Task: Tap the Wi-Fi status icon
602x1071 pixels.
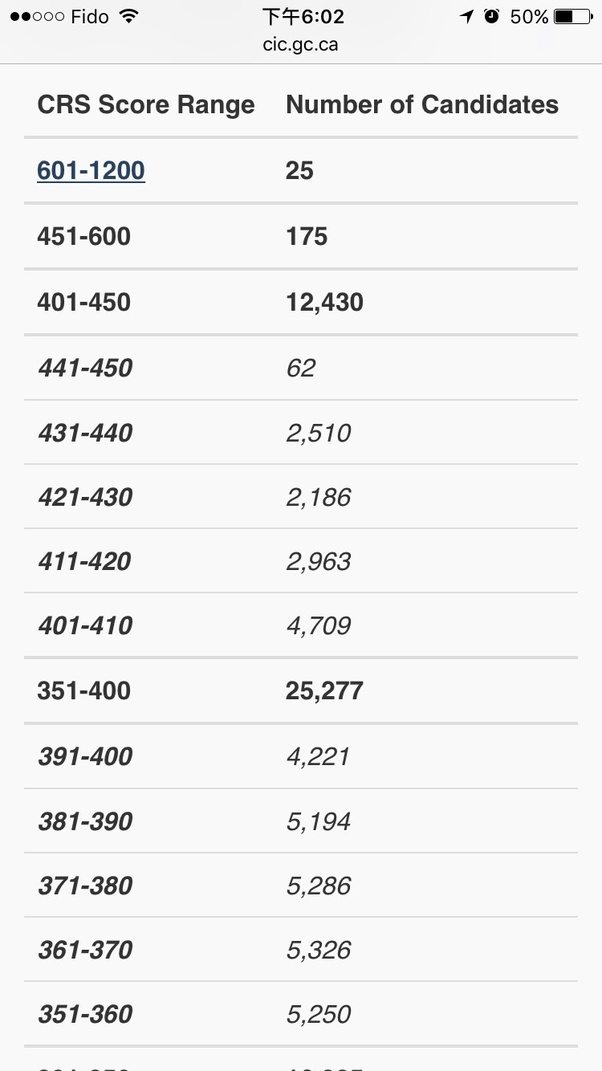Action: click(x=128, y=16)
